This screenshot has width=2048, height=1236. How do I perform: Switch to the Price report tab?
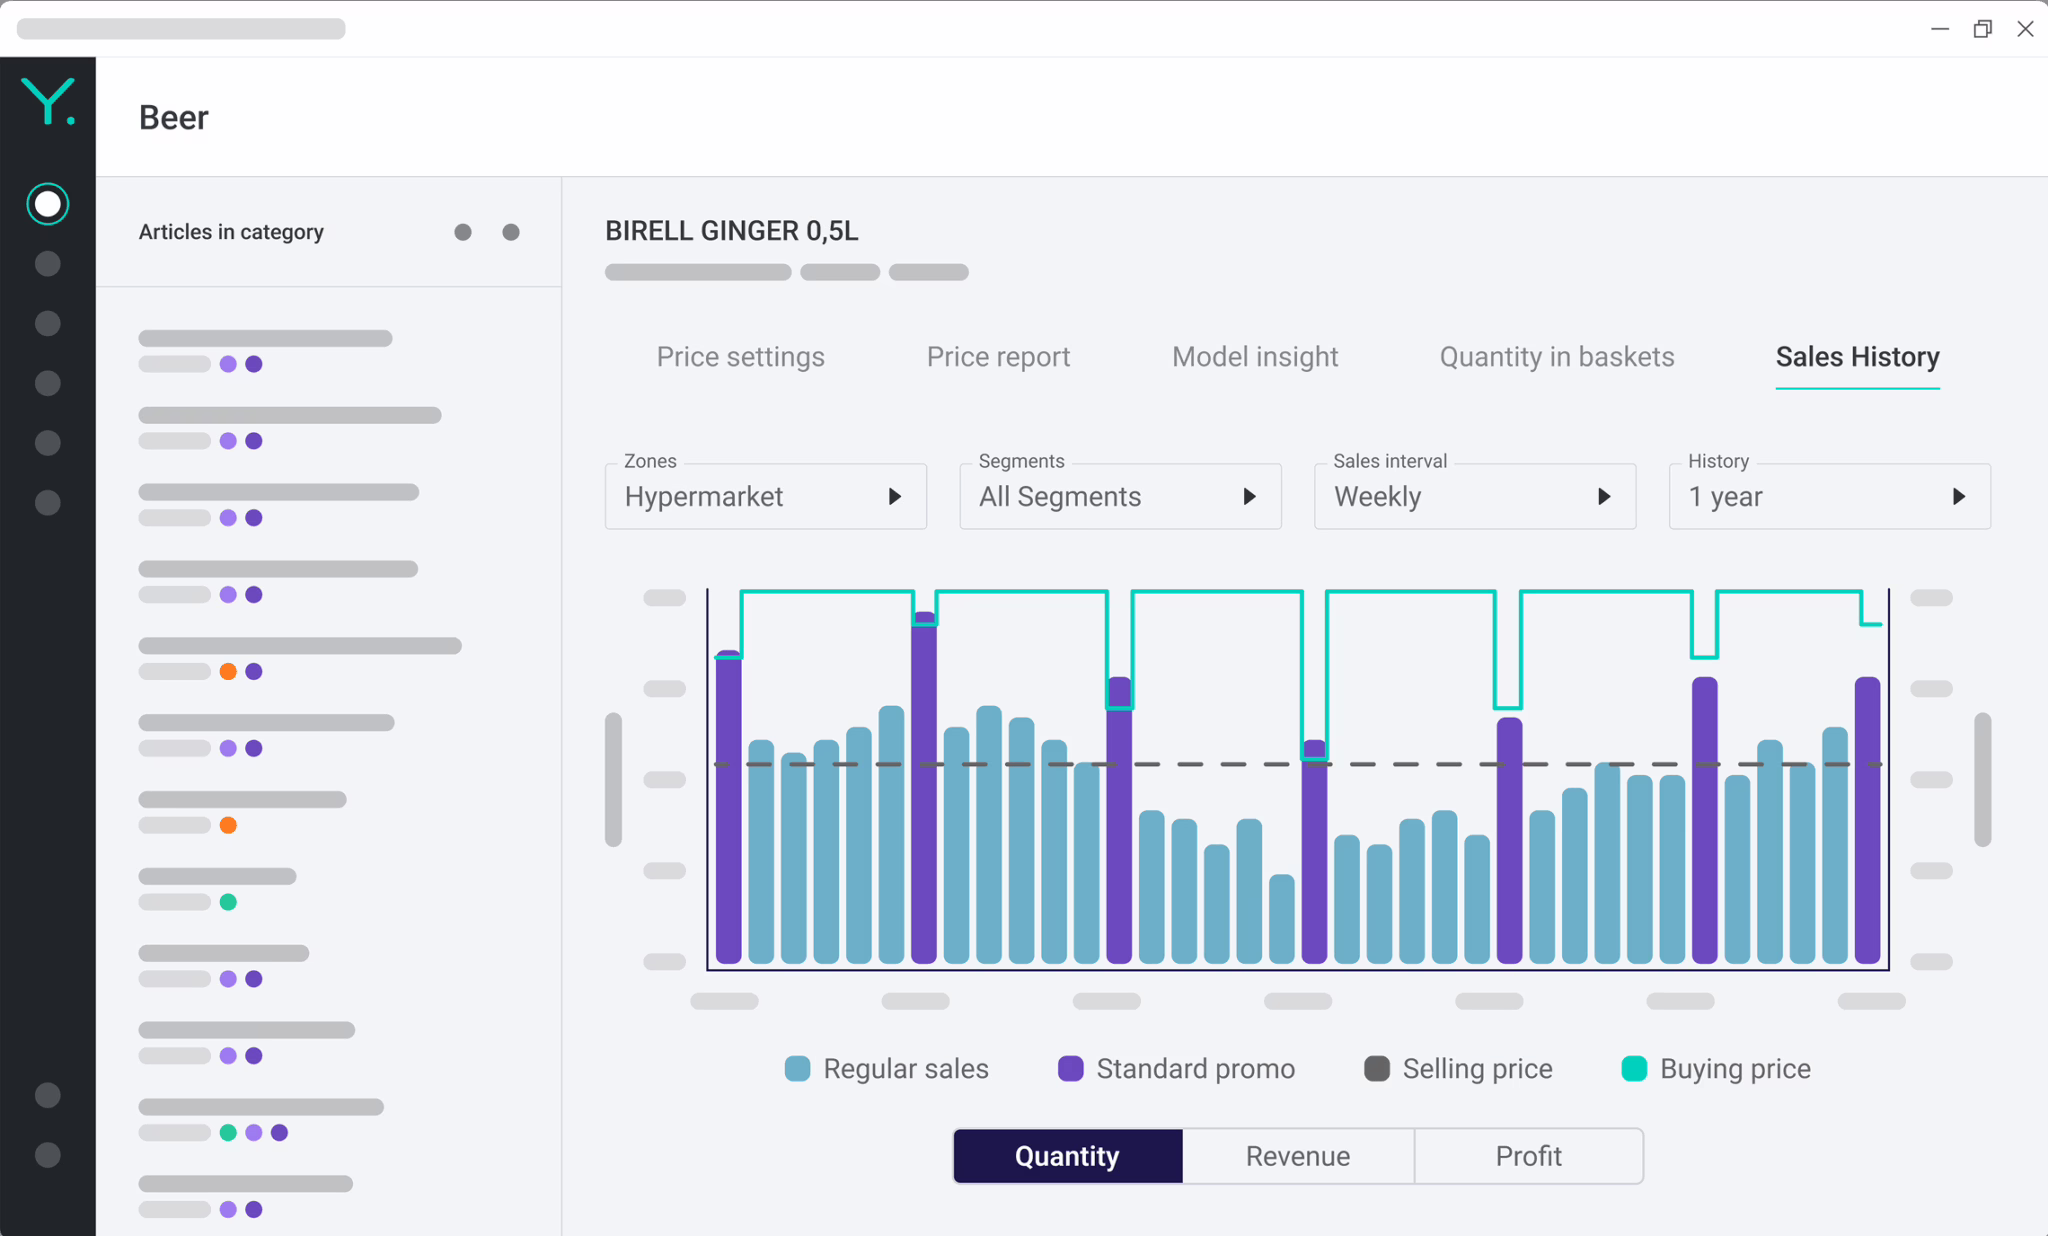(998, 356)
